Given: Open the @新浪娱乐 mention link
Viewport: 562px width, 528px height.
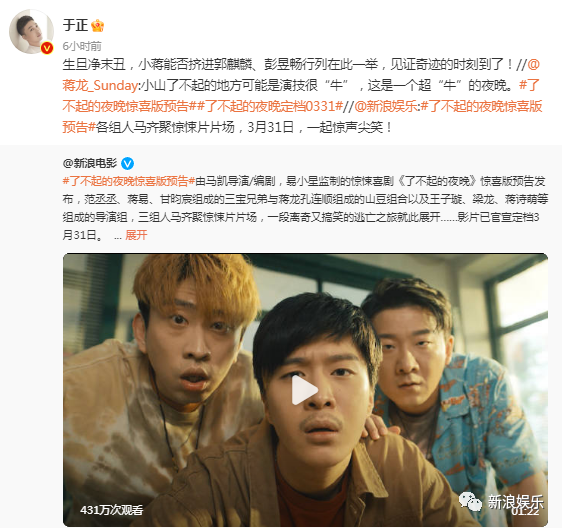Looking at the screenshot, I should tap(386, 106).
